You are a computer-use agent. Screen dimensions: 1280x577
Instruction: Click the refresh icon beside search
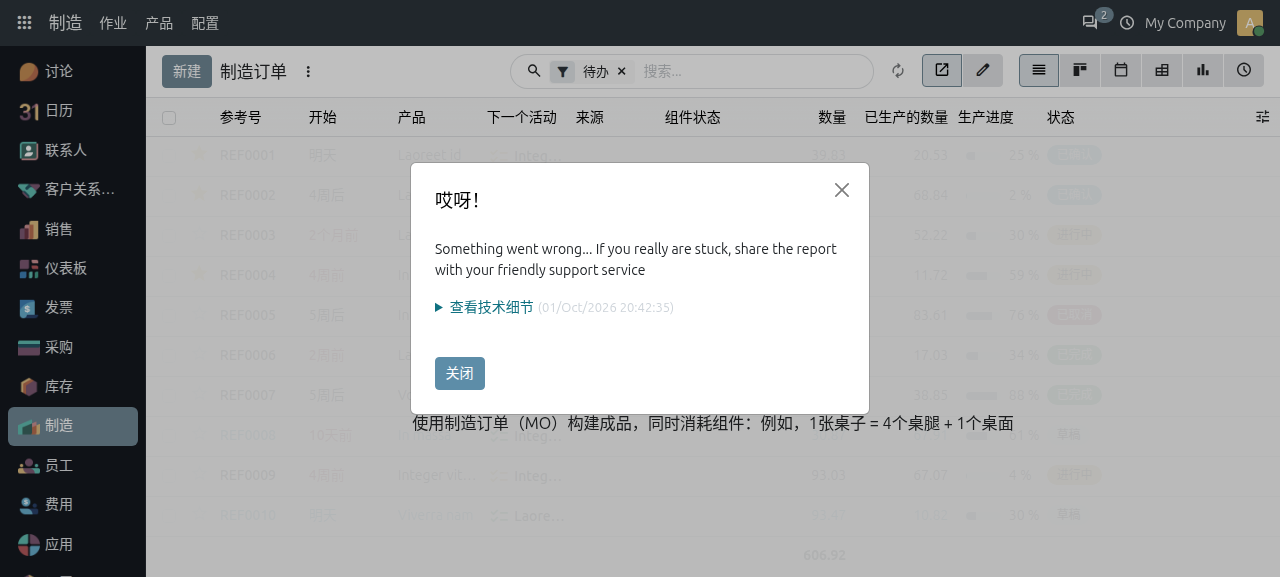[898, 71]
